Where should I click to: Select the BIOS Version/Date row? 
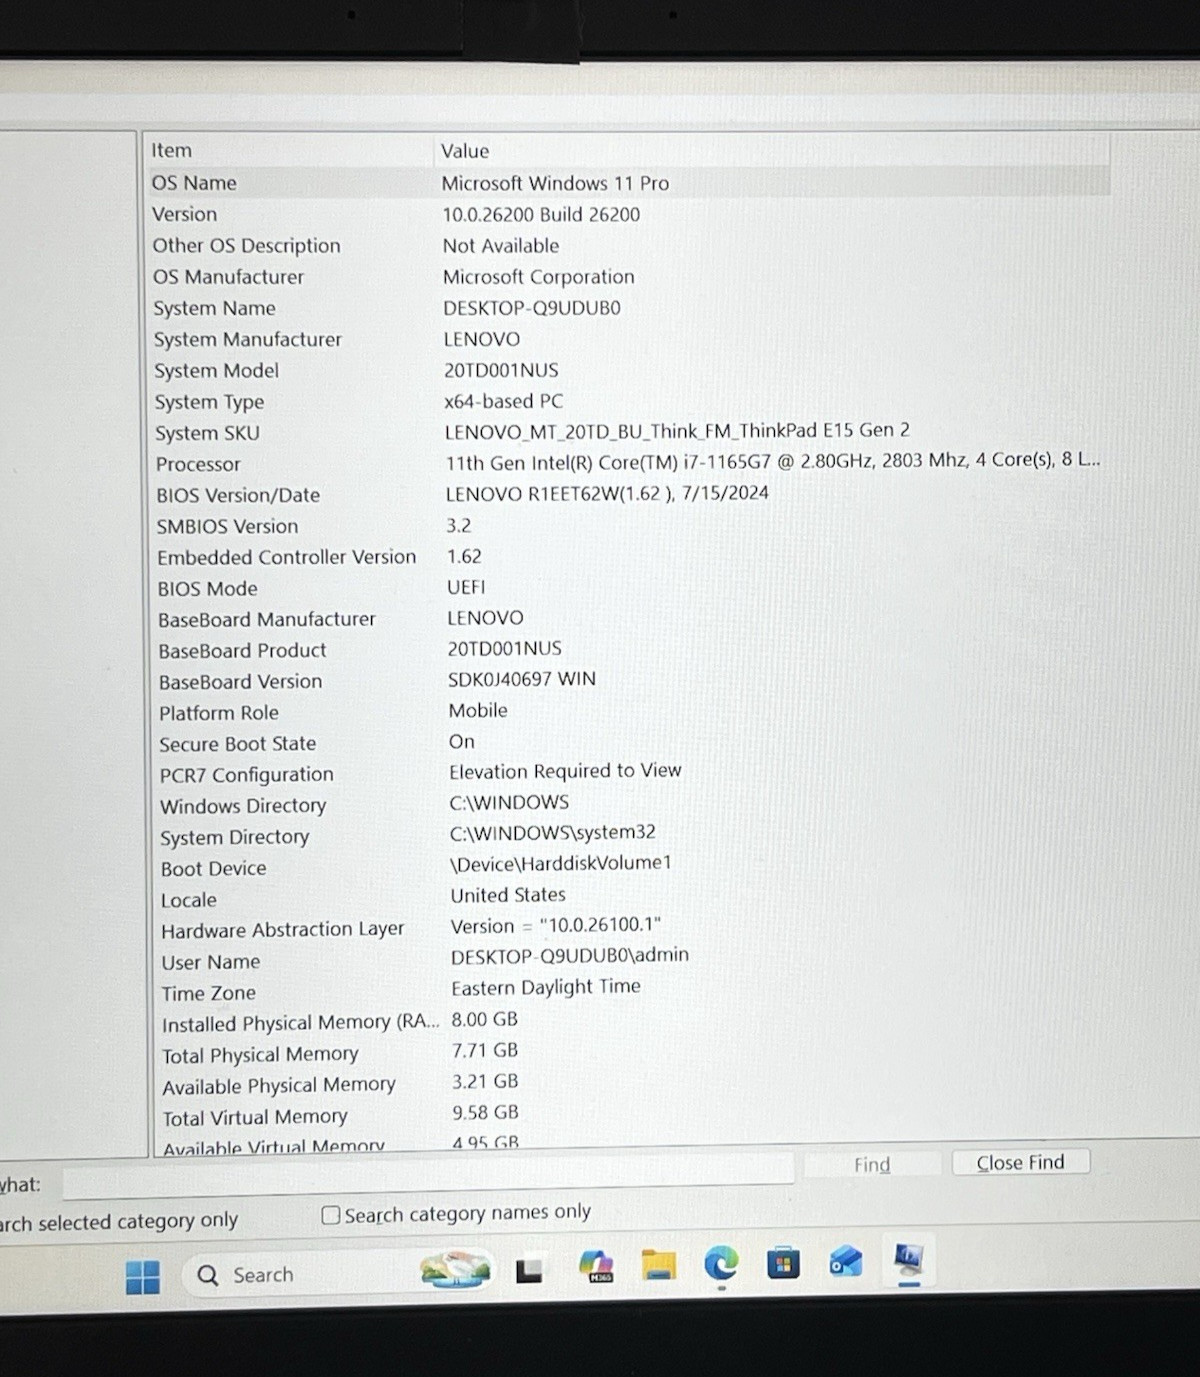click(628, 494)
